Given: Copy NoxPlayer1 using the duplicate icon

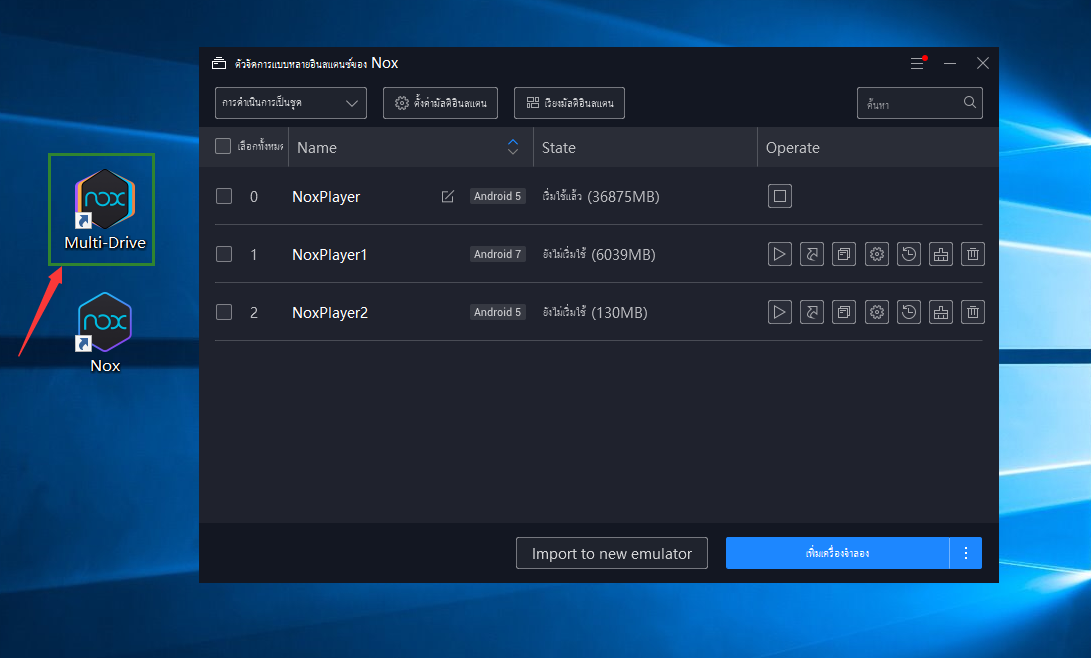Looking at the screenshot, I should click(x=844, y=255).
